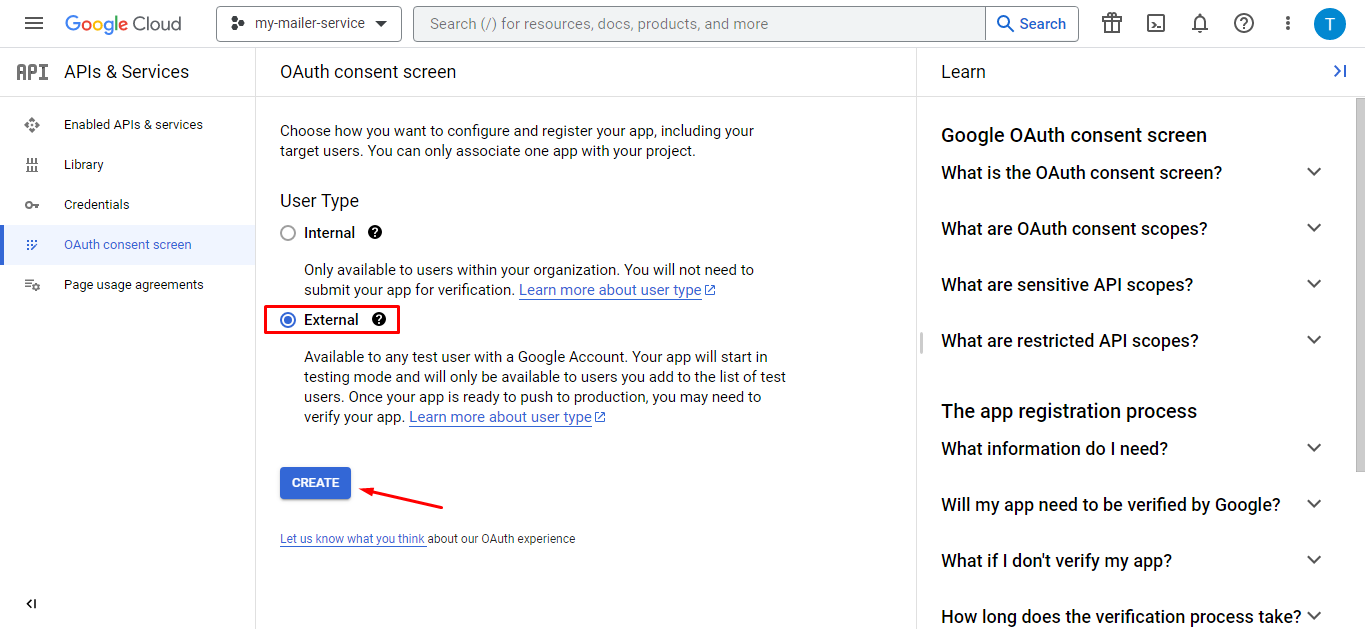Follow 'Let us know what you think' link

coord(353,538)
